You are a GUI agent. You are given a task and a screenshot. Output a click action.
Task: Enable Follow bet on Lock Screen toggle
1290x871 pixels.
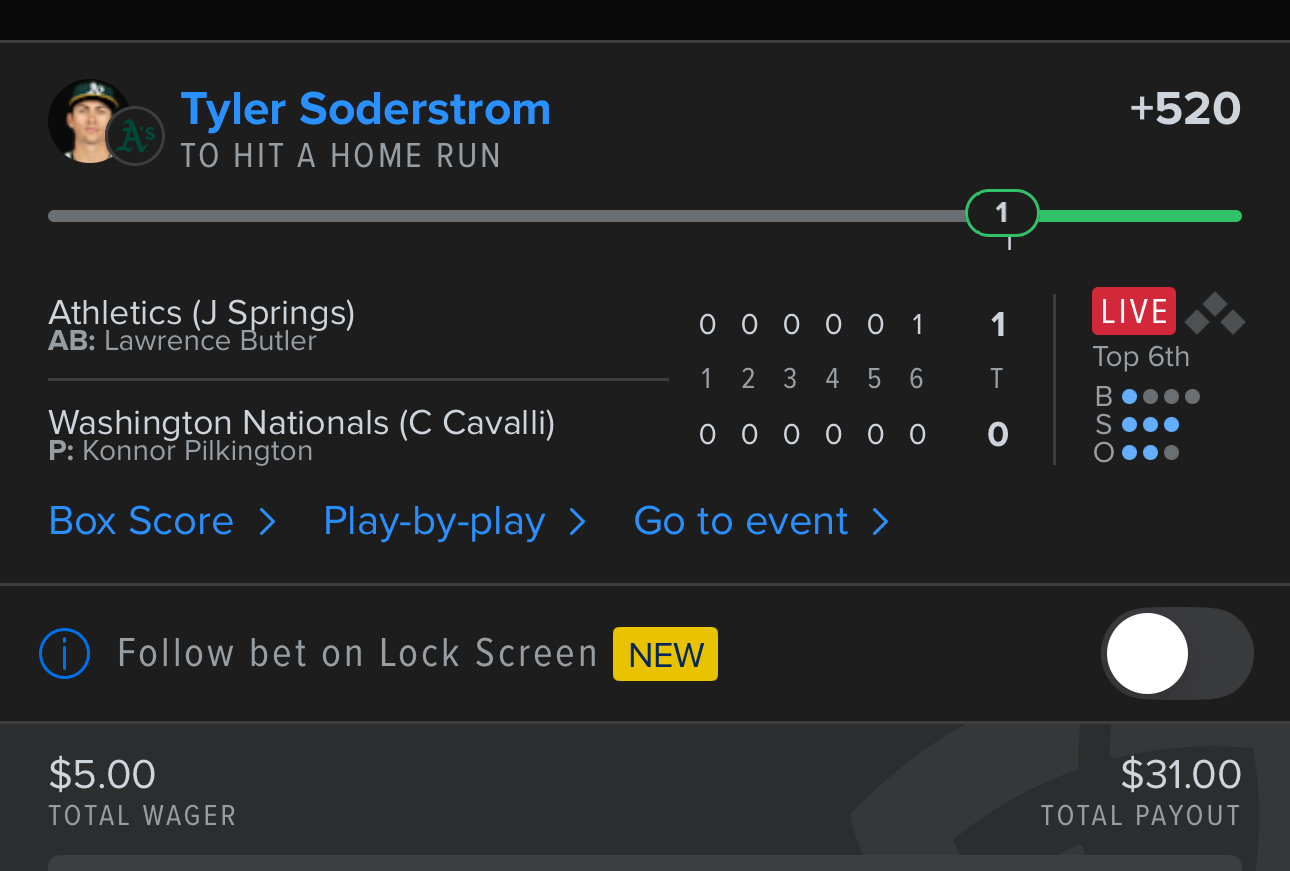tap(1177, 654)
